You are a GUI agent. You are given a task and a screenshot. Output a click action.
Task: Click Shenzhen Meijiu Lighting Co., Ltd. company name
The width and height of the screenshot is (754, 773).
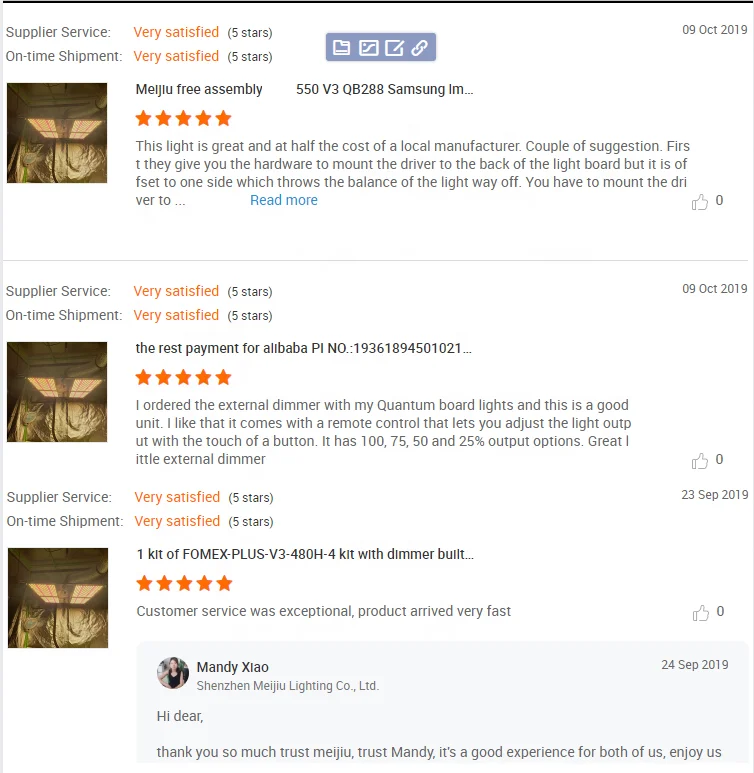(x=287, y=686)
